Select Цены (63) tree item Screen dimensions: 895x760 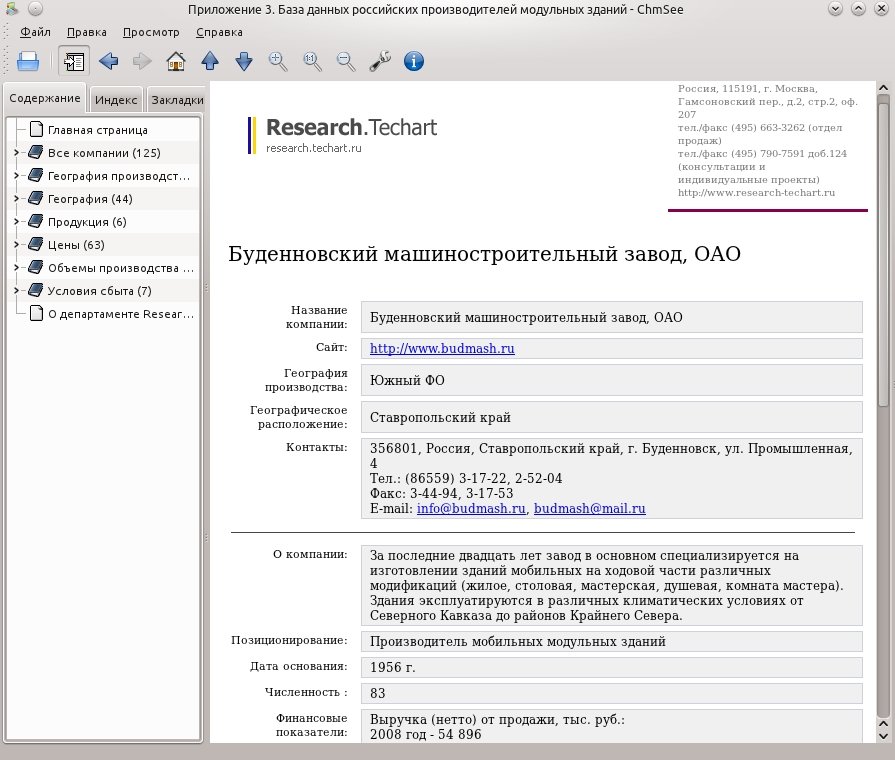click(x=76, y=245)
